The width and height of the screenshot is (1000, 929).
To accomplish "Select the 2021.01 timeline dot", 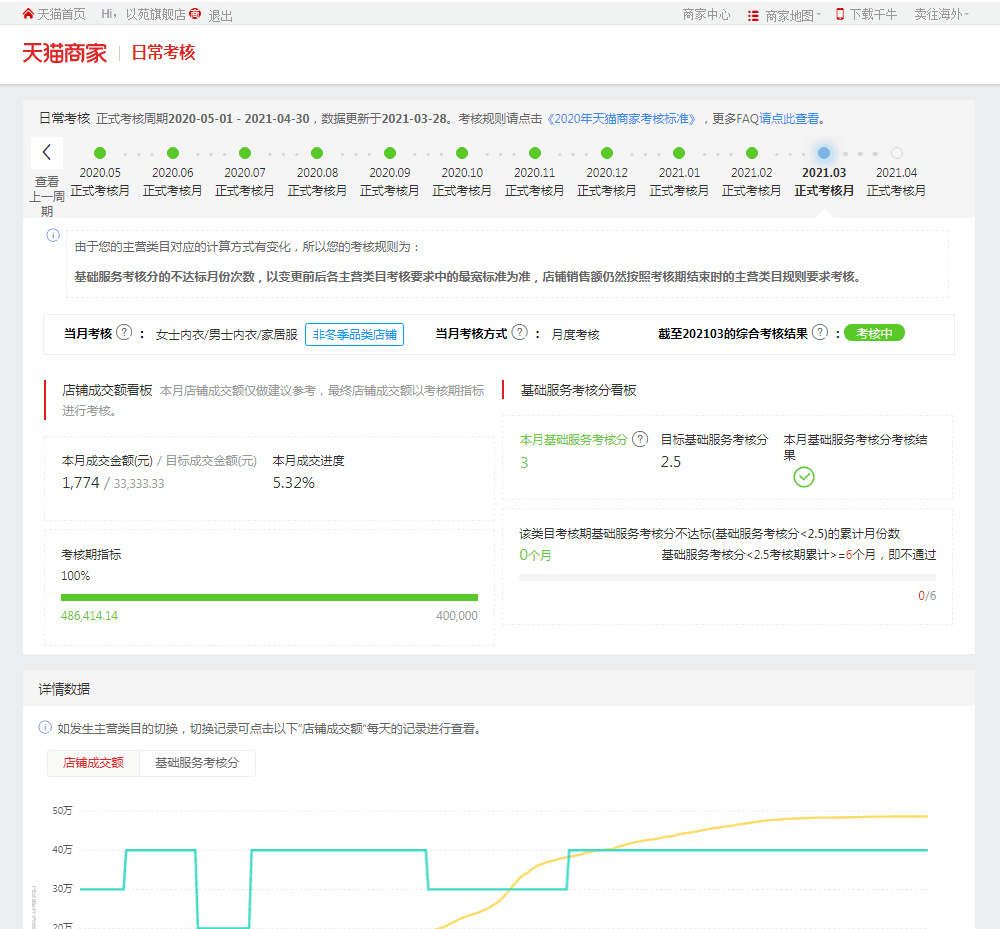I will coord(679,153).
